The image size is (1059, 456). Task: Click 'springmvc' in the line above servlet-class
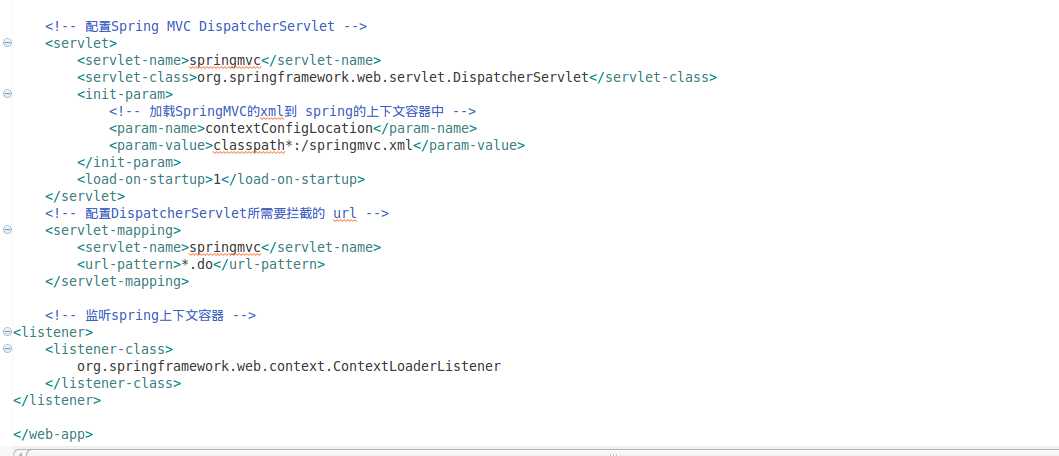point(225,60)
